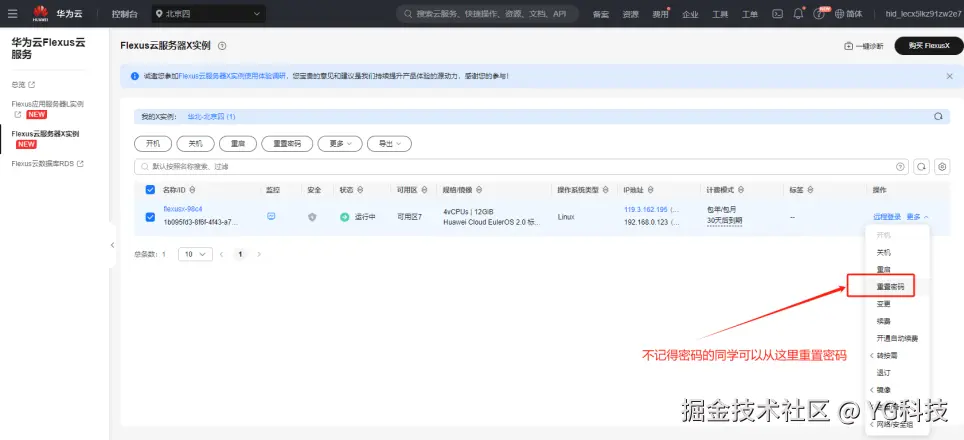The width and height of the screenshot is (964, 440).
Task: Close the blue survey banner
Action: pyautogui.click(x=949, y=76)
